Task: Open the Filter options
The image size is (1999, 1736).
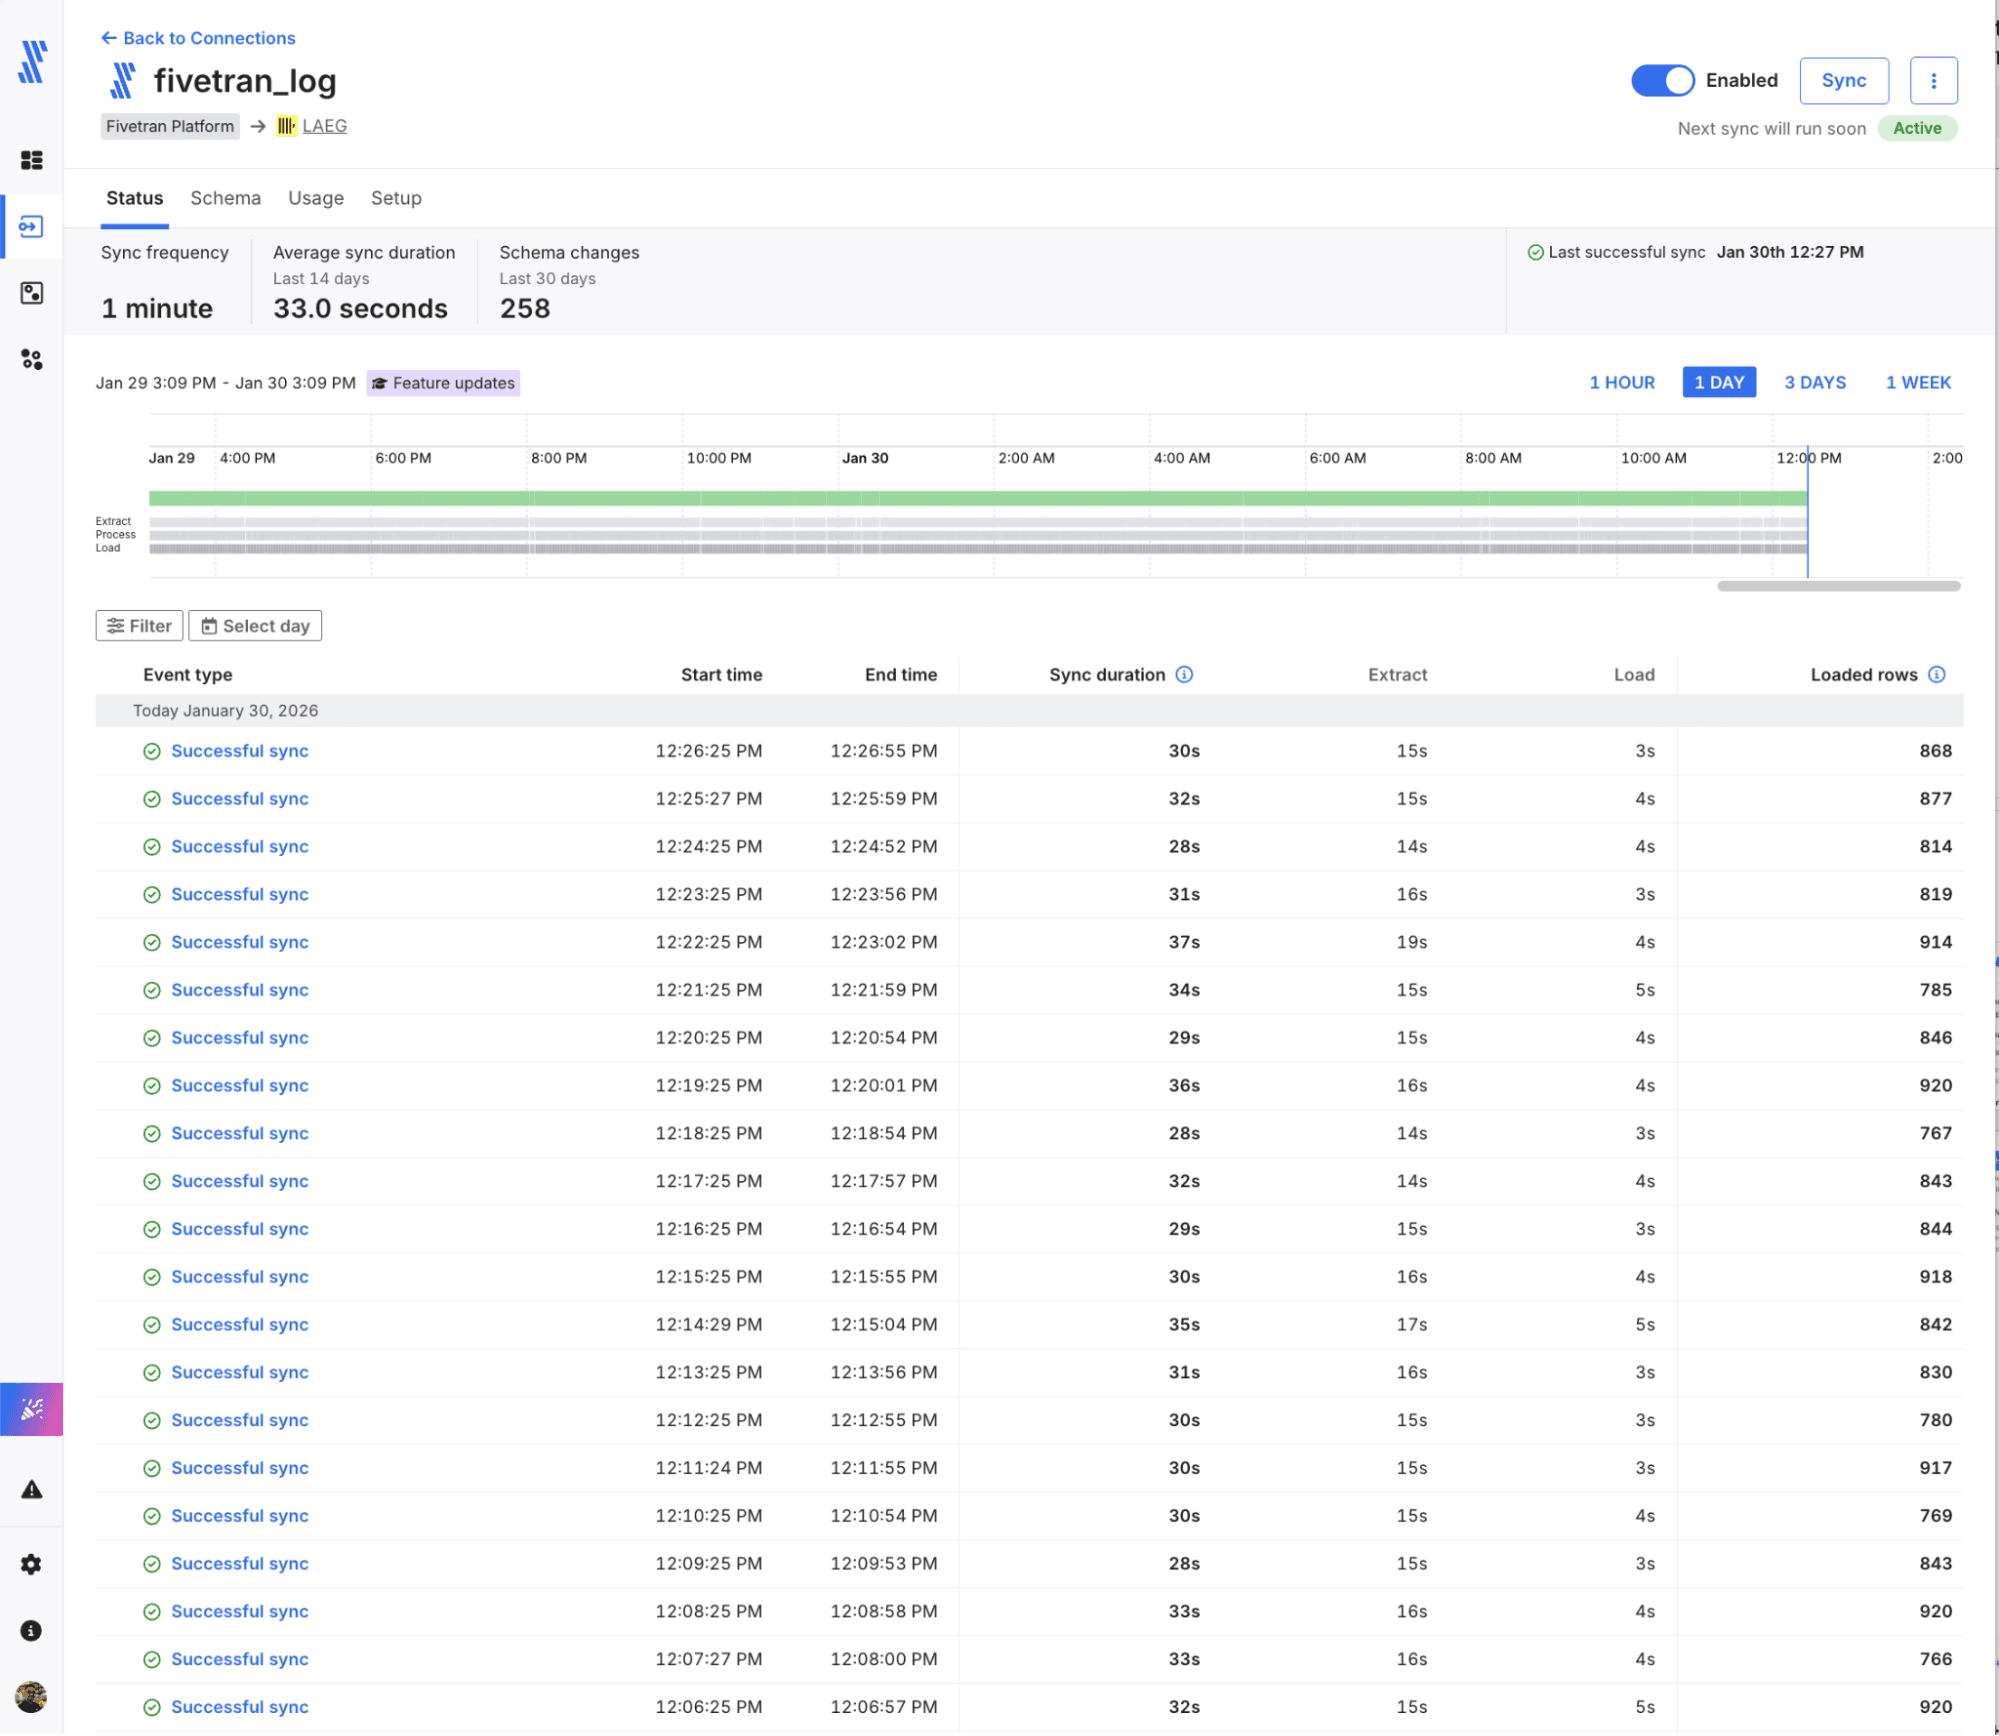Action: tap(139, 626)
